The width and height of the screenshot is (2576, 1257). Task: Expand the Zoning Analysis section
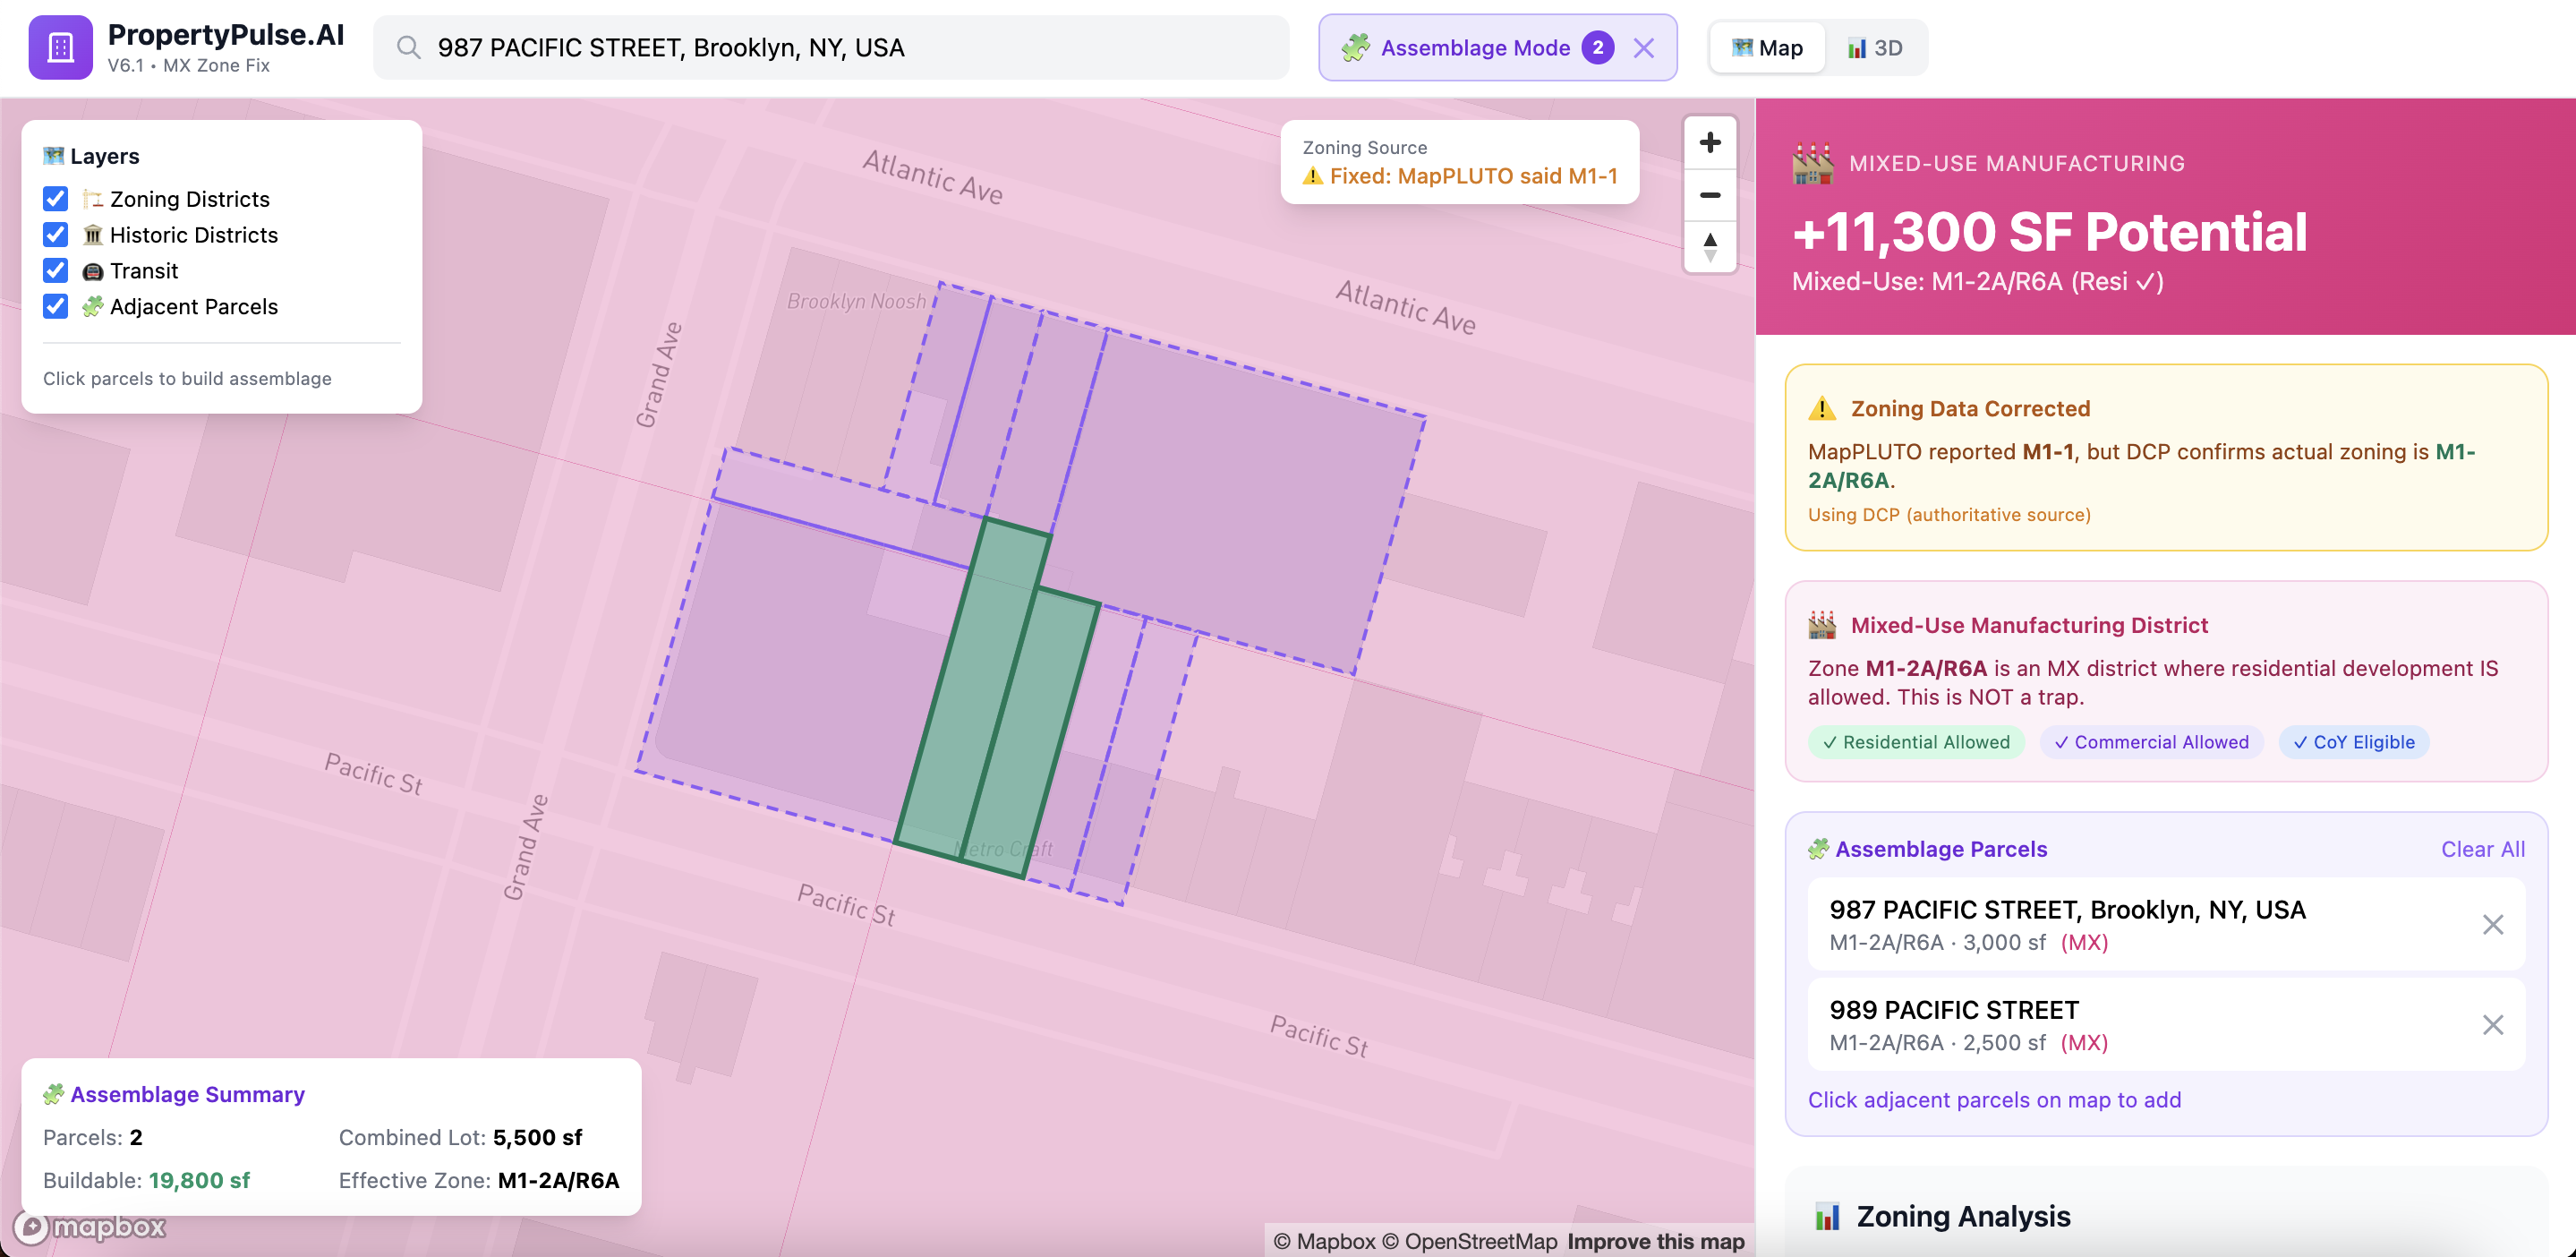click(1963, 1216)
